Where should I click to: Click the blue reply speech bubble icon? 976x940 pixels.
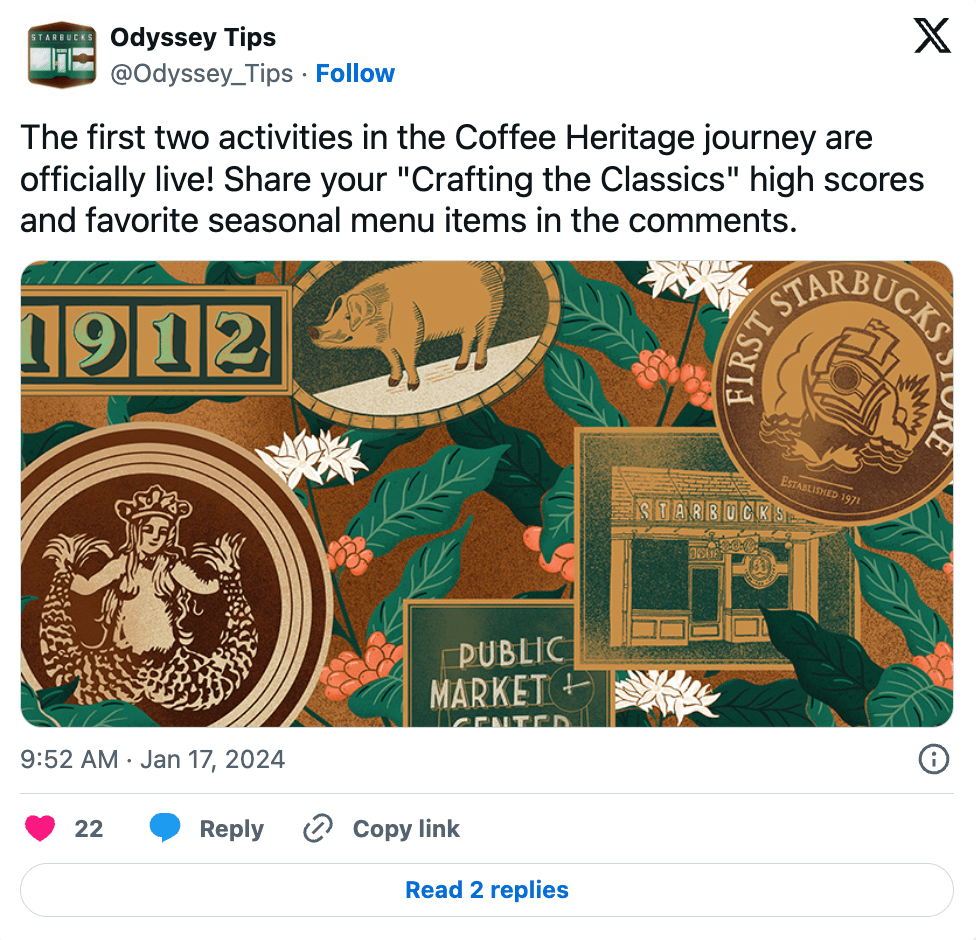[165, 828]
